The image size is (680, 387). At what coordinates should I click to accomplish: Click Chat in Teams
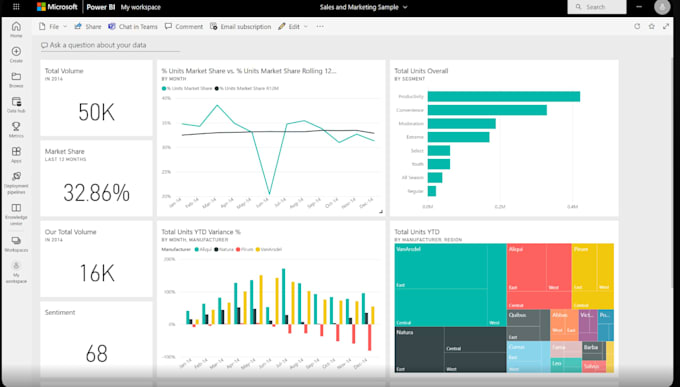[x=133, y=26]
